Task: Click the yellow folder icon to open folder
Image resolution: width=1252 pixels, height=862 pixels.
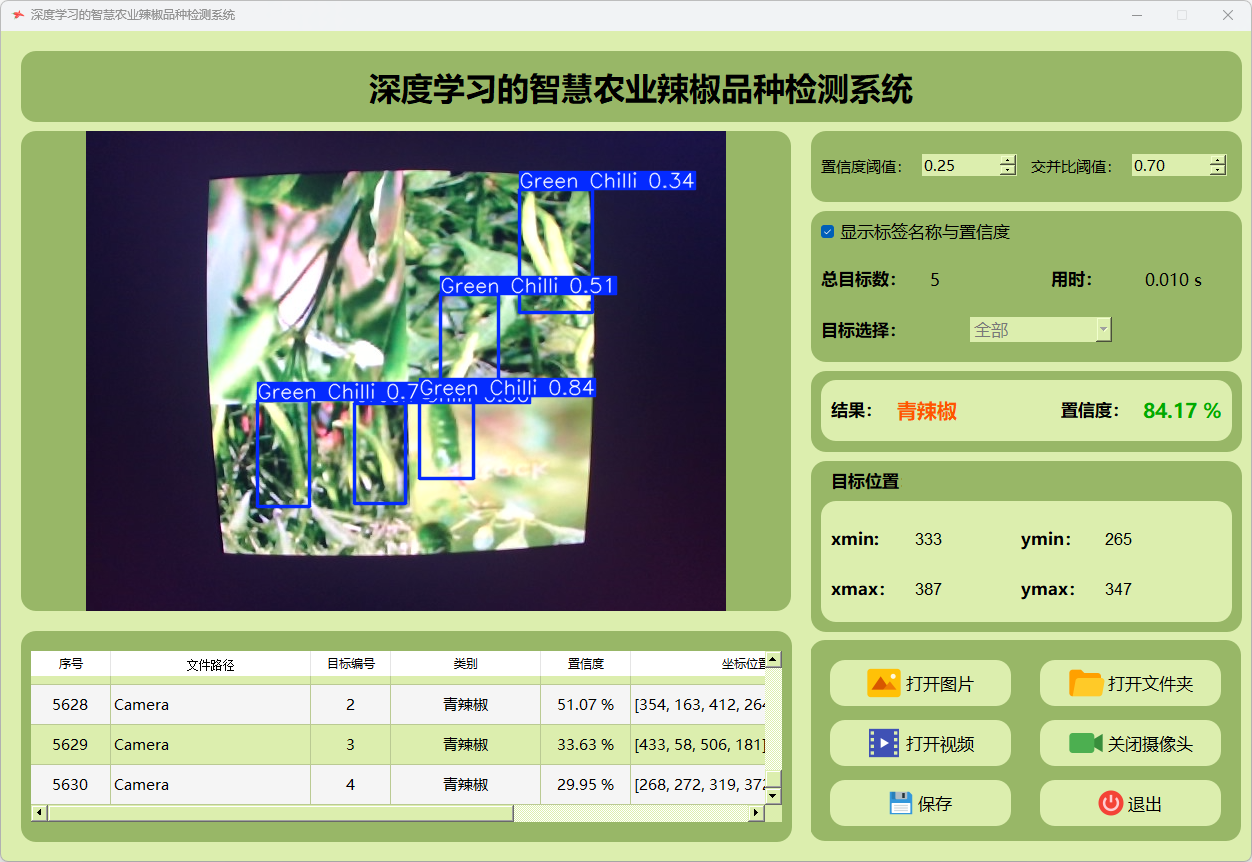Action: [x=1086, y=683]
